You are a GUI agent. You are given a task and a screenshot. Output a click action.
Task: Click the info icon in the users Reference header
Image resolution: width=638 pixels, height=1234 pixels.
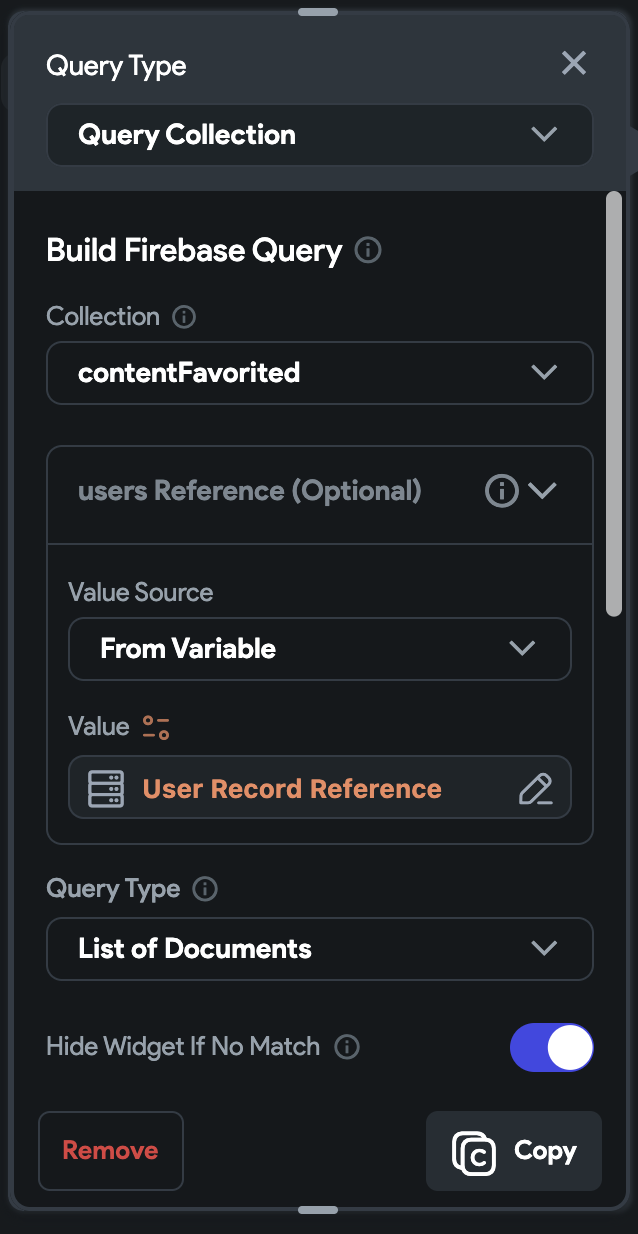501,490
